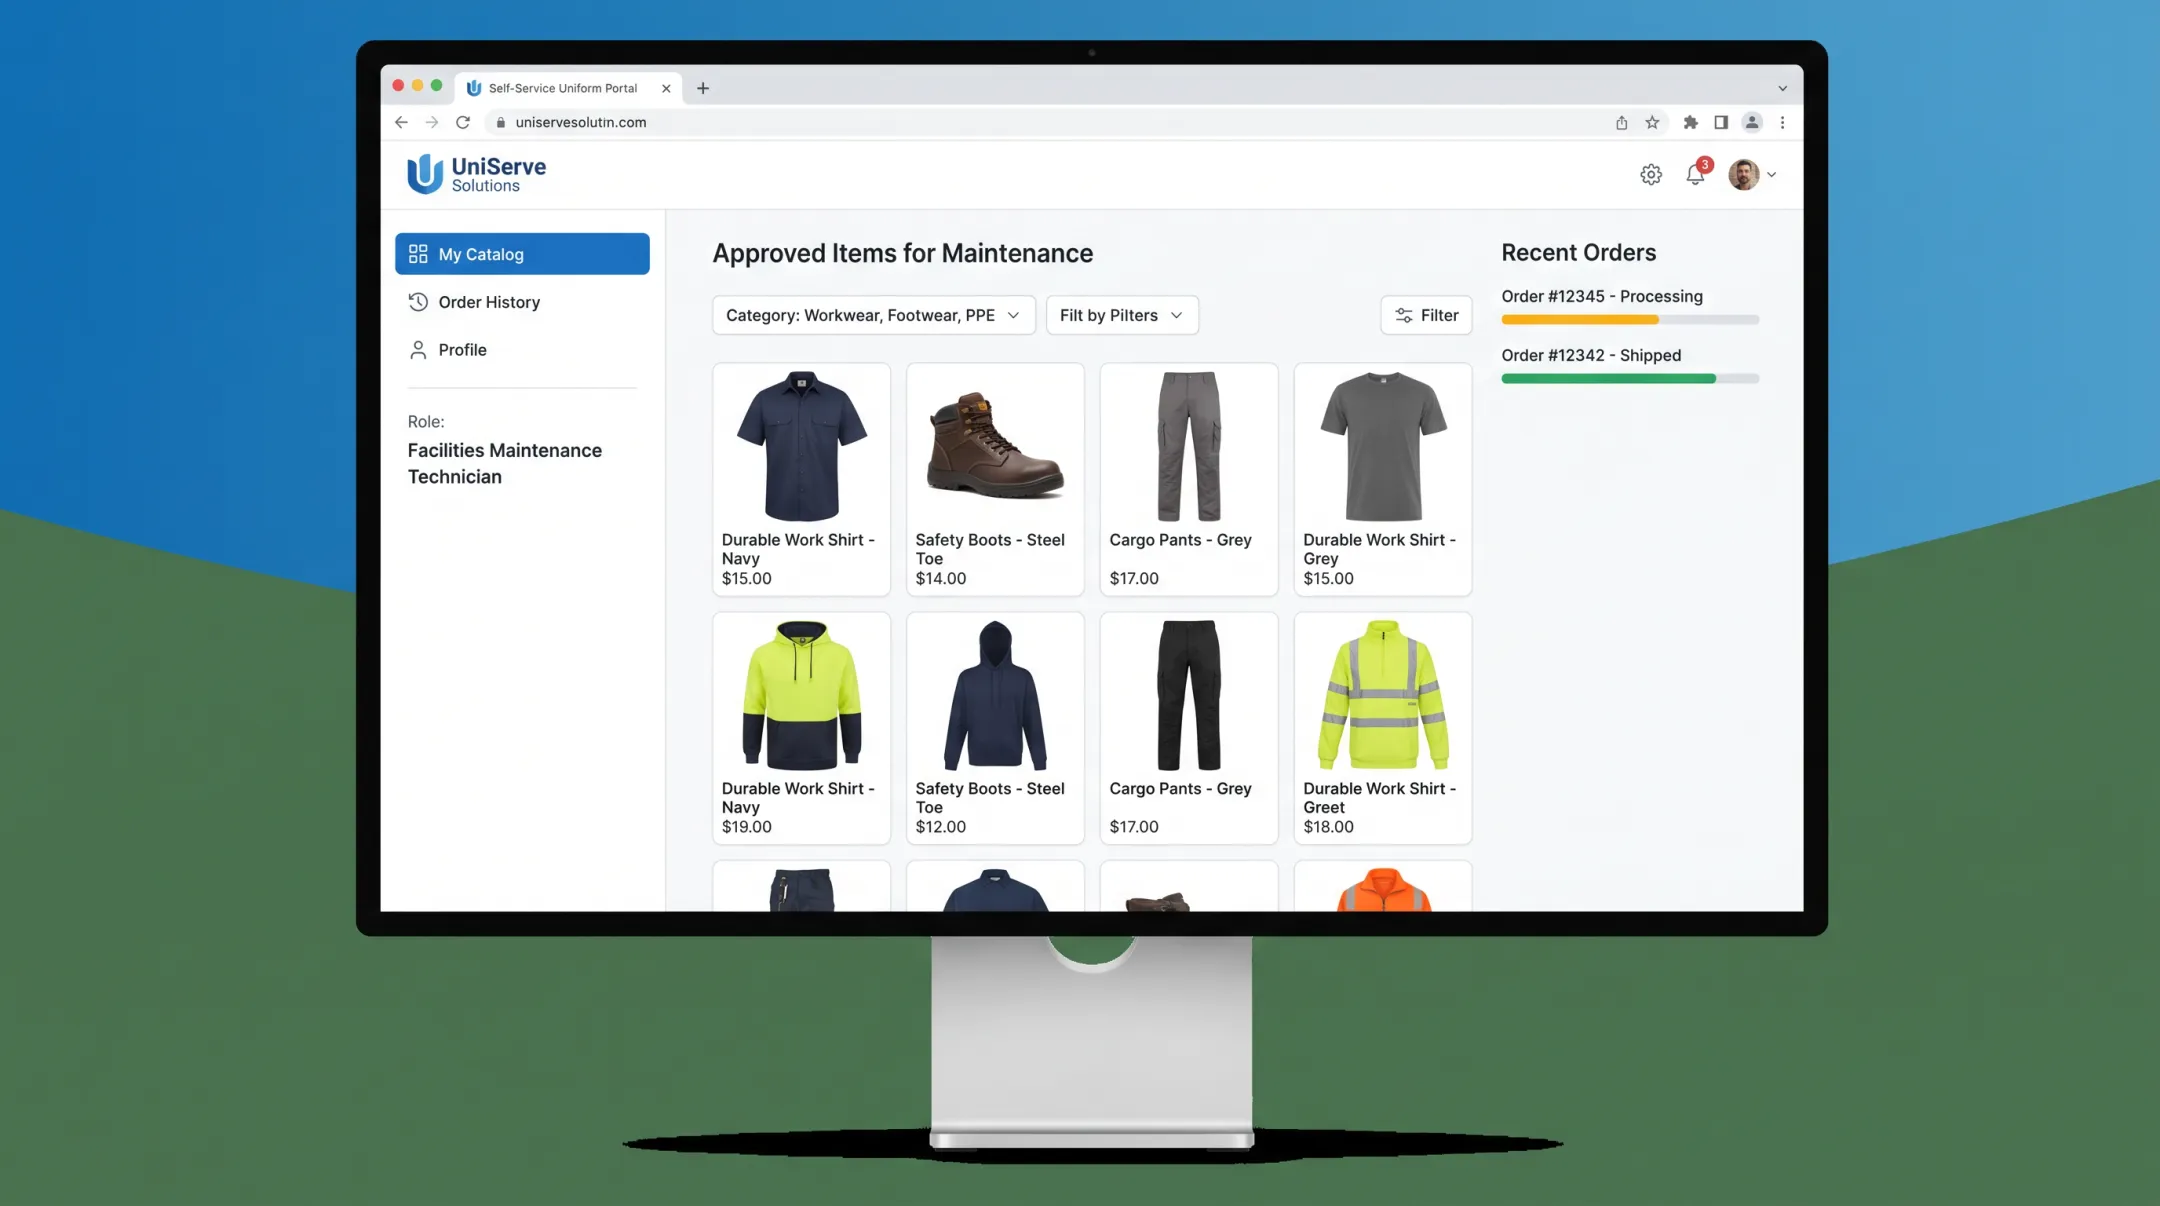Screen dimensions: 2160x1206
Task: Open the grey cargo pants image
Action: pyautogui.click(x=1189, y=446)
